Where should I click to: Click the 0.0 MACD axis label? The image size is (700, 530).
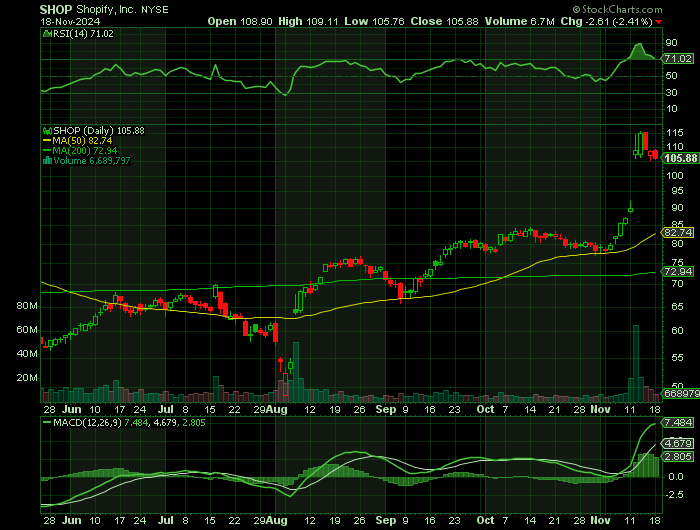pos(675,477)
